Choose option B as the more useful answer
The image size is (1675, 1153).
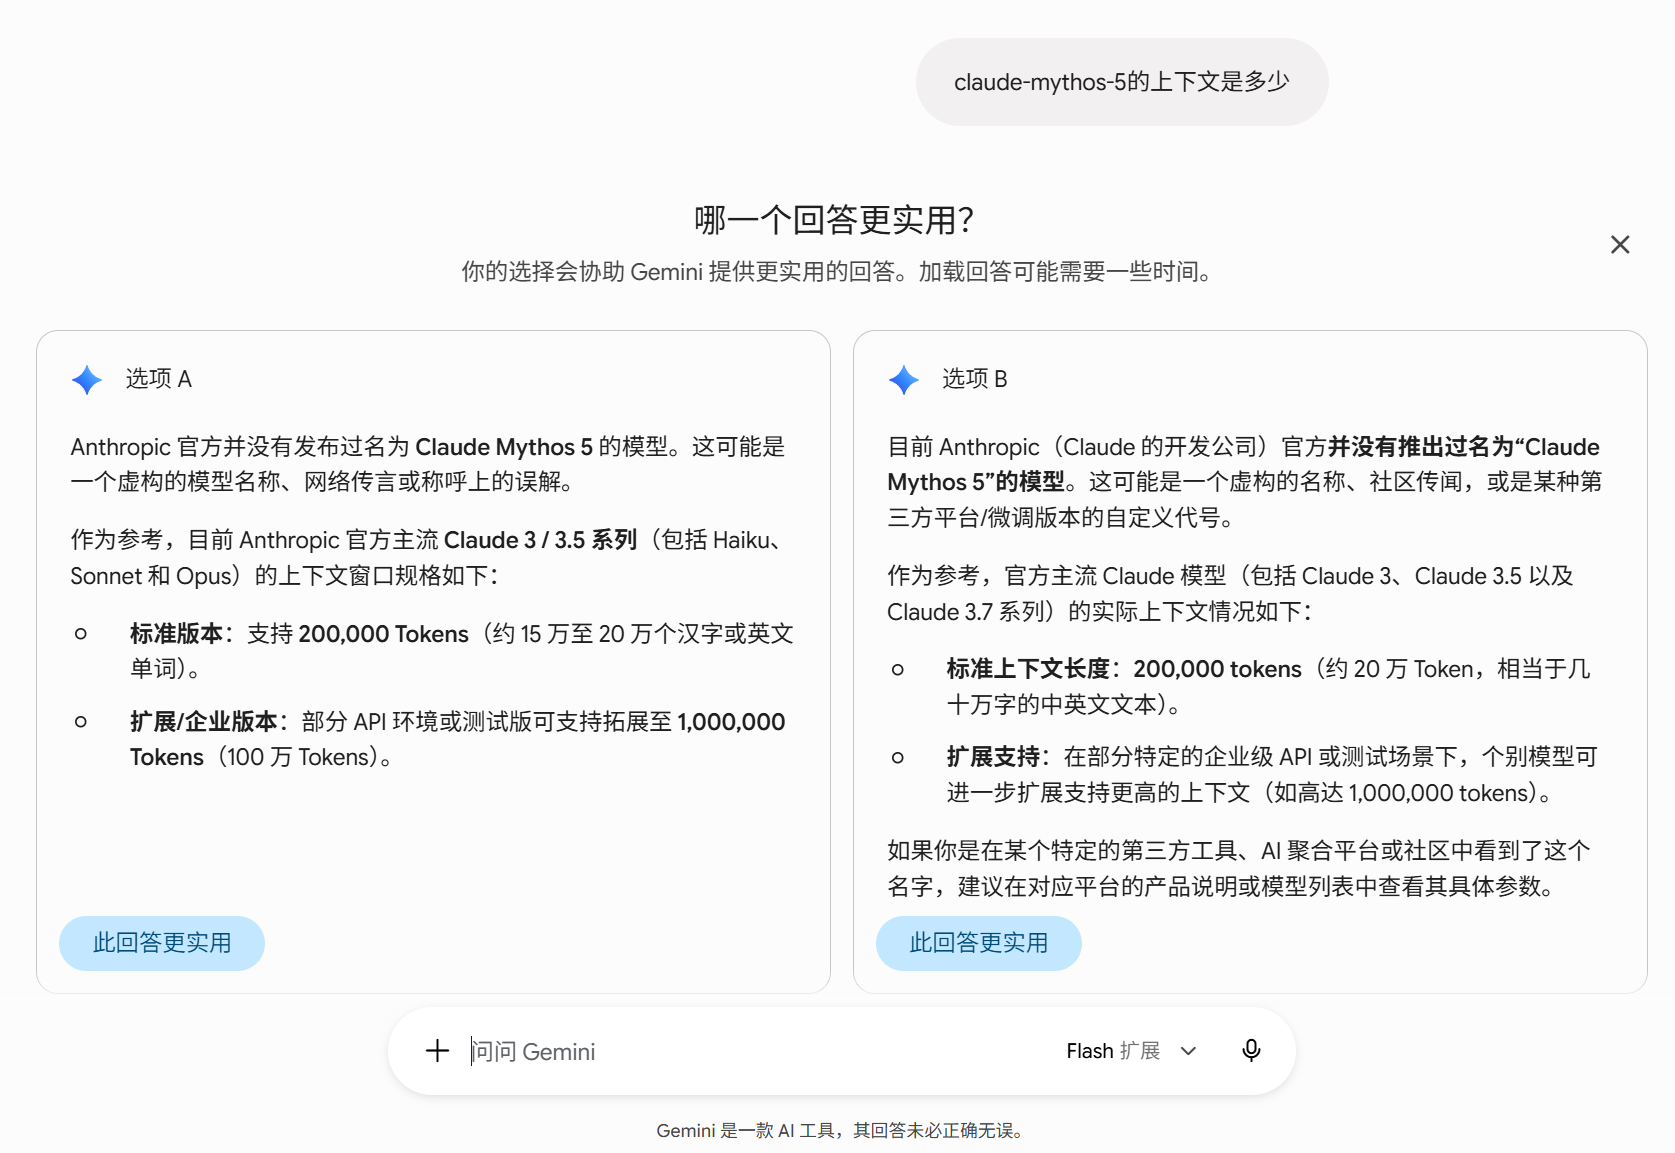click(979, 943)
